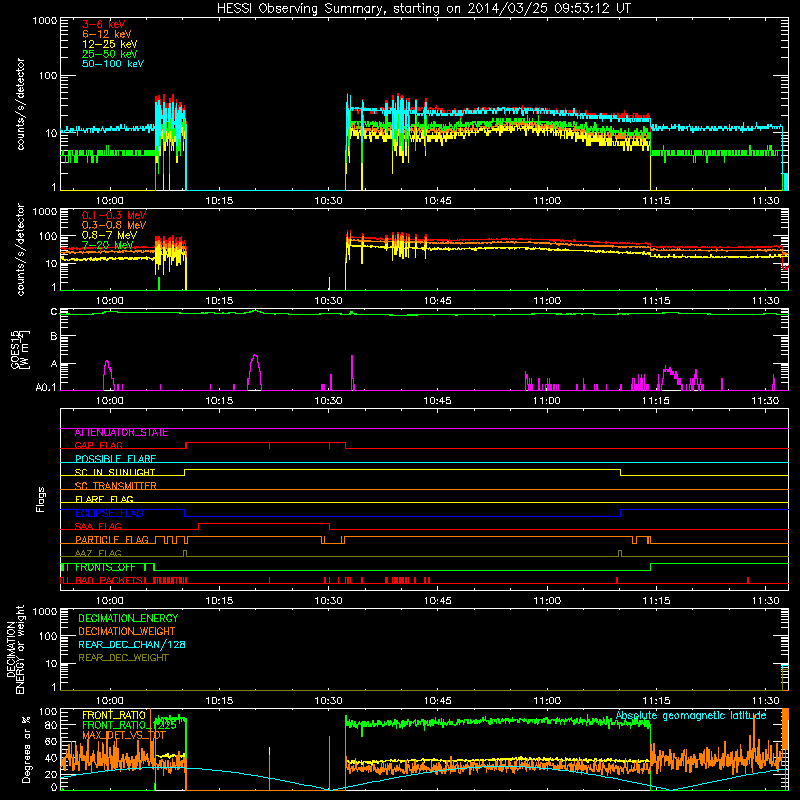Select the 0.3-0.8 MeV legend label
800x800 pixels.
114,225
